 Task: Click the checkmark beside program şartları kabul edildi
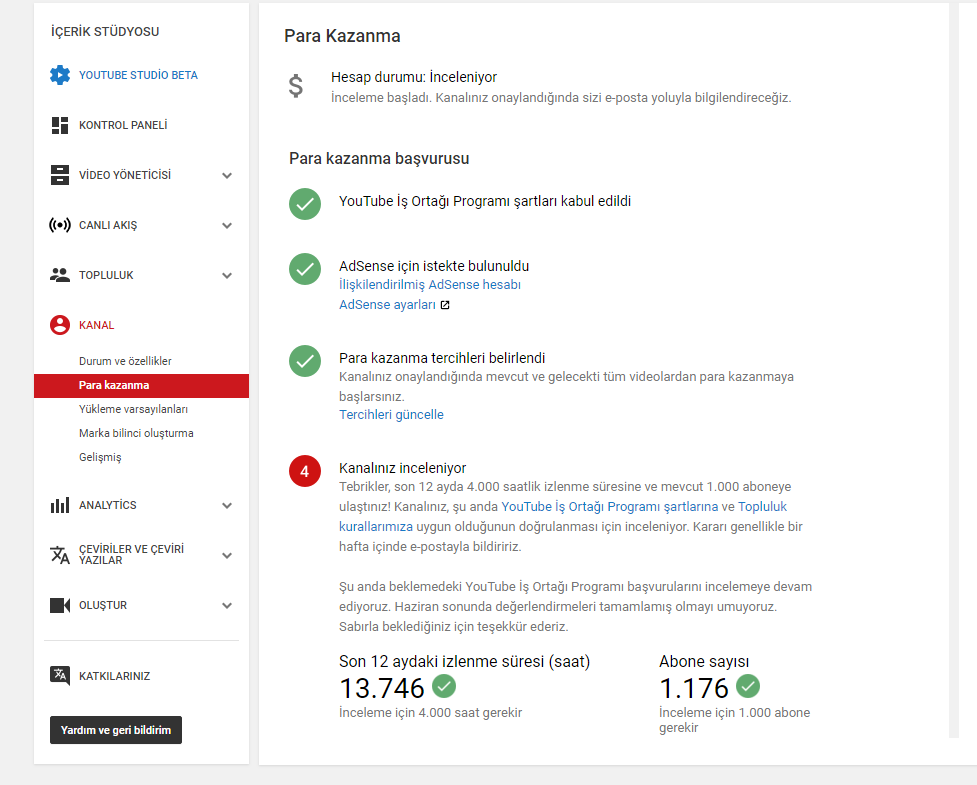coord(305,204)
